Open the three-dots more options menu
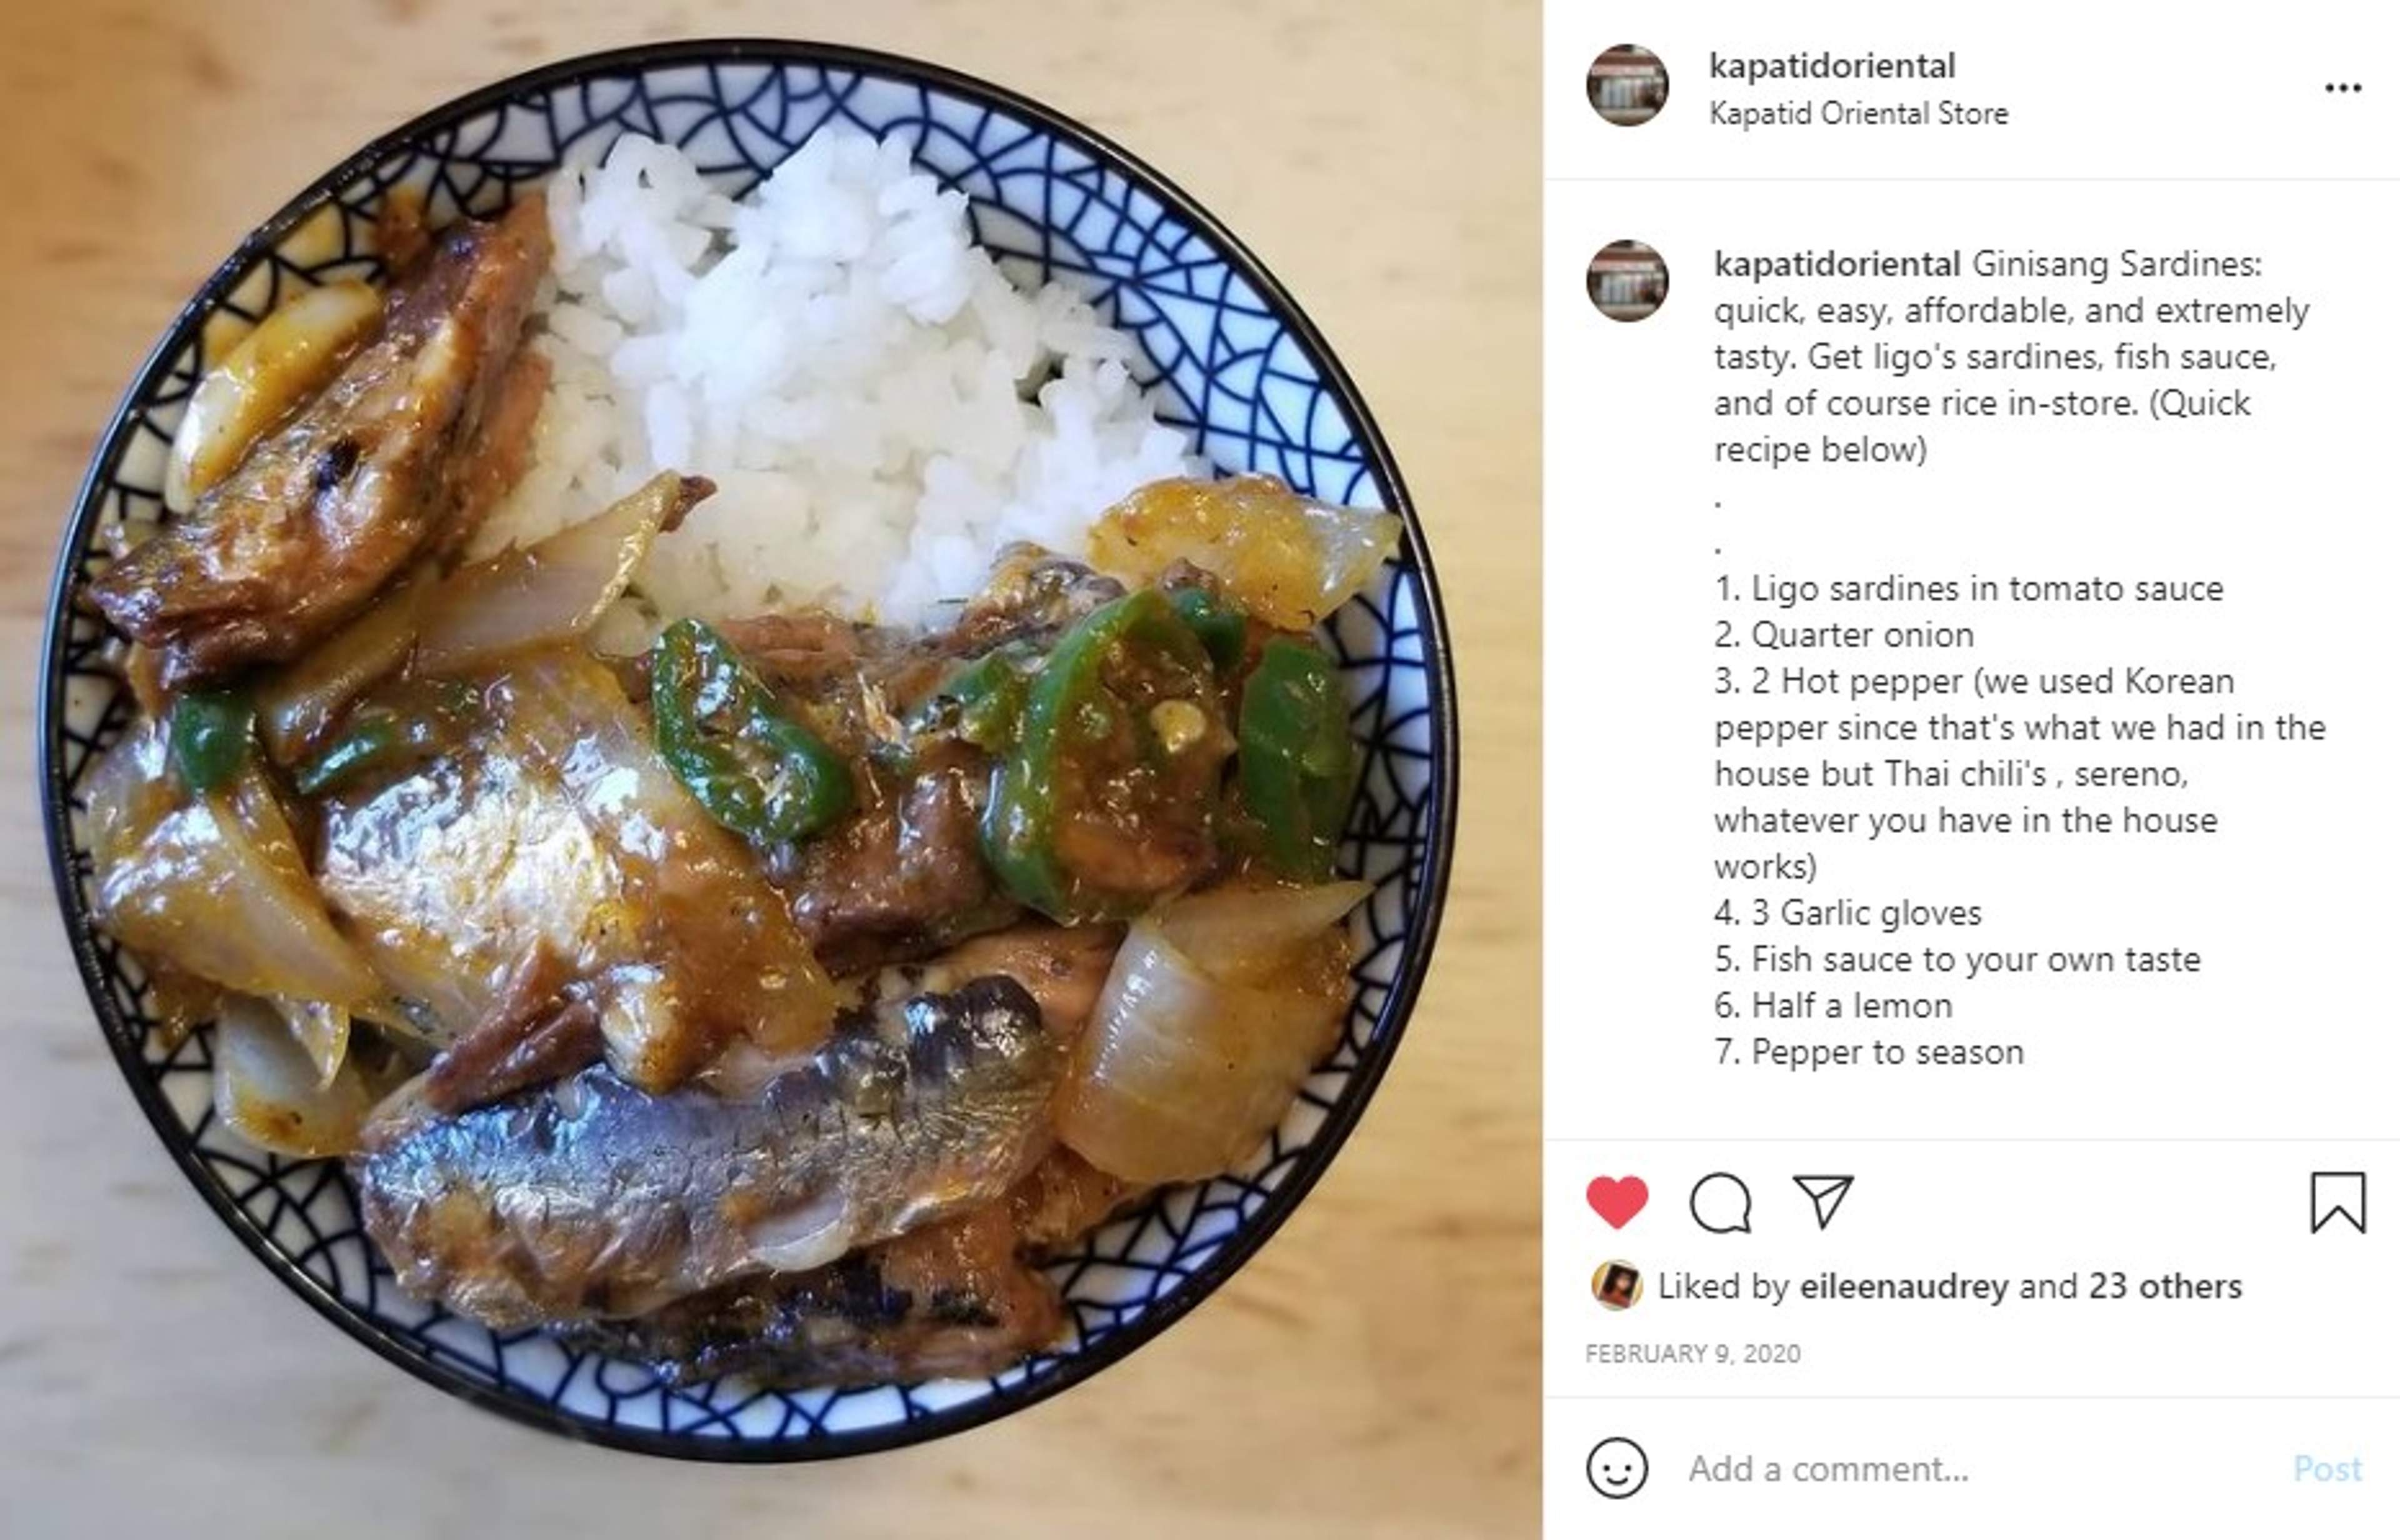Screen dimensions: 2400x1540 click(2343, 88)
